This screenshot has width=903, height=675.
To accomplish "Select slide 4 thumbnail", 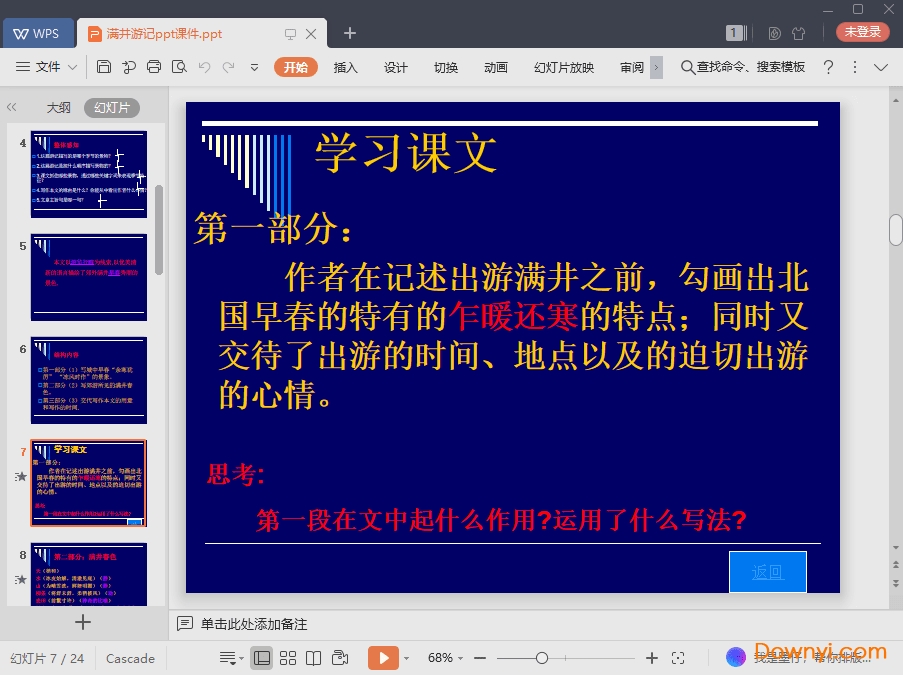I will (89, 174).
